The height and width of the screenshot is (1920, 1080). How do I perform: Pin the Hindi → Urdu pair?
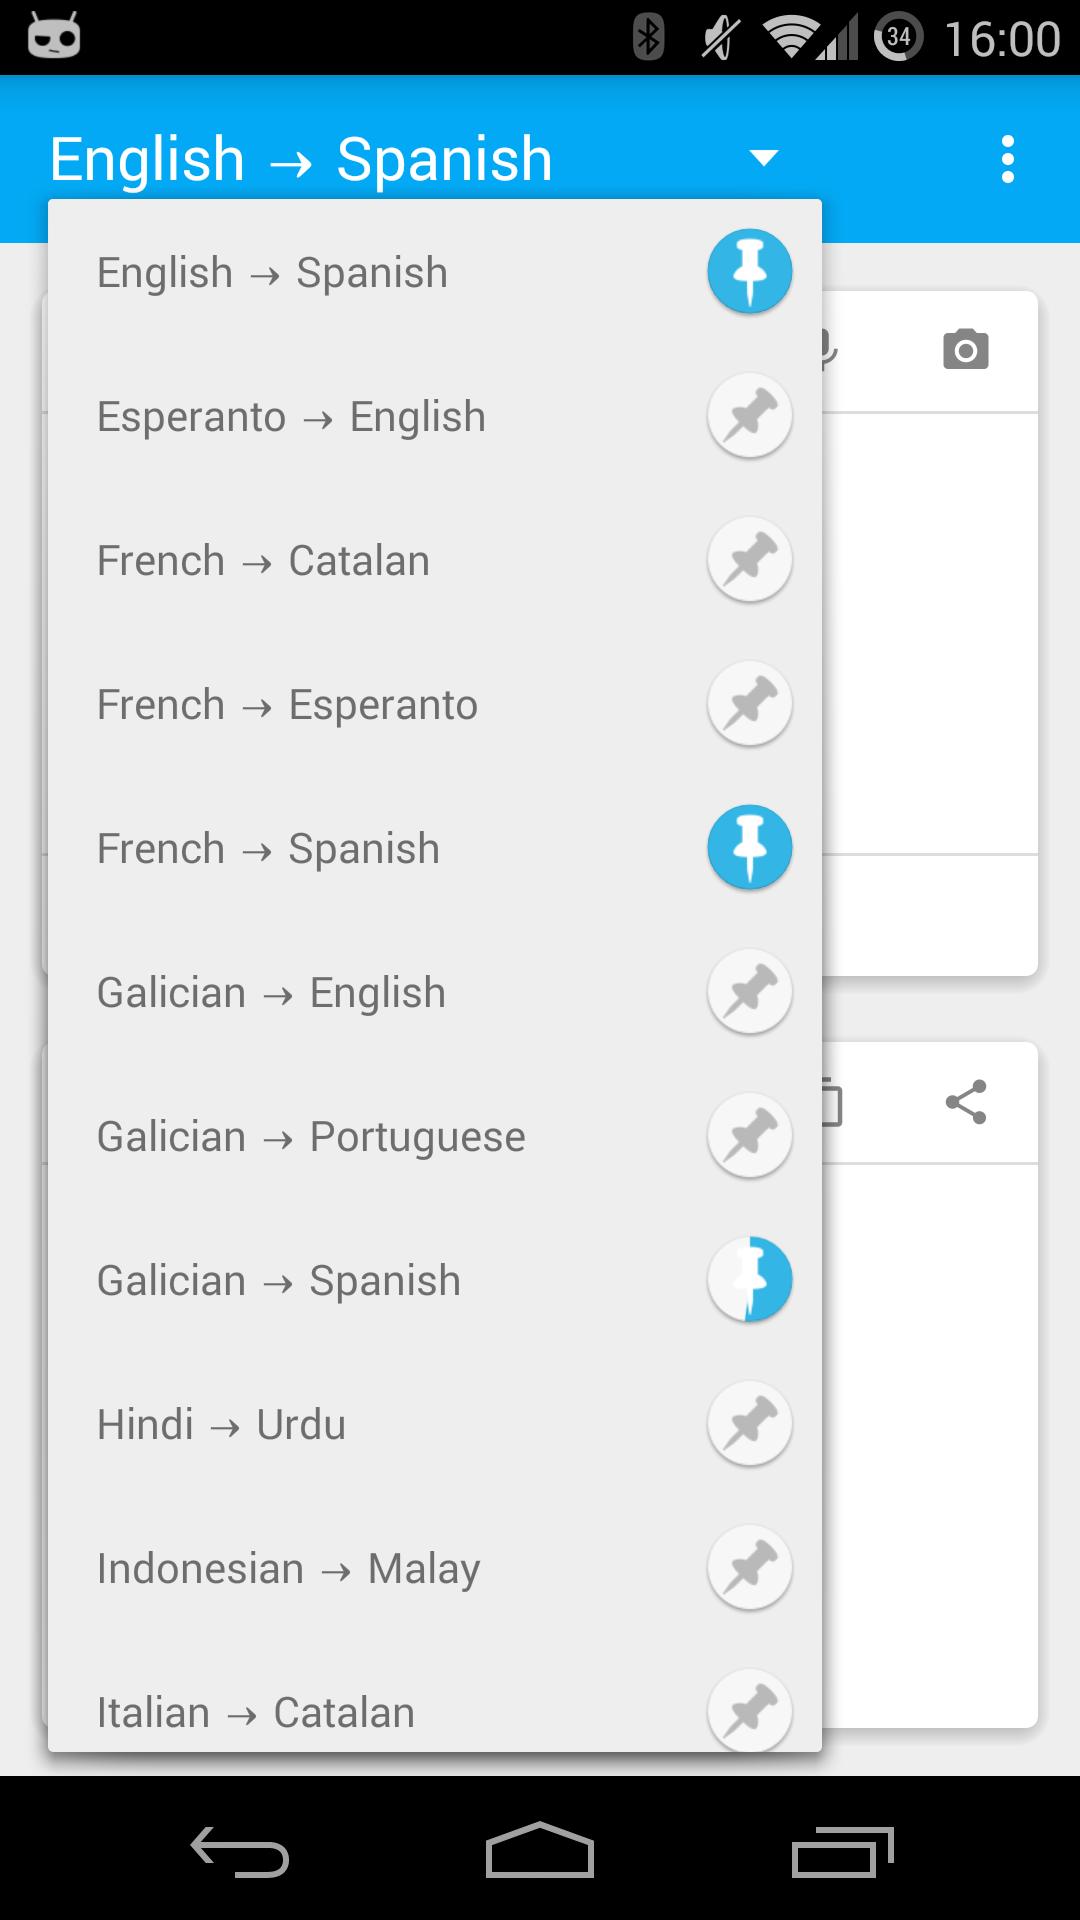pyautogui.click(x=749, y=1423)
